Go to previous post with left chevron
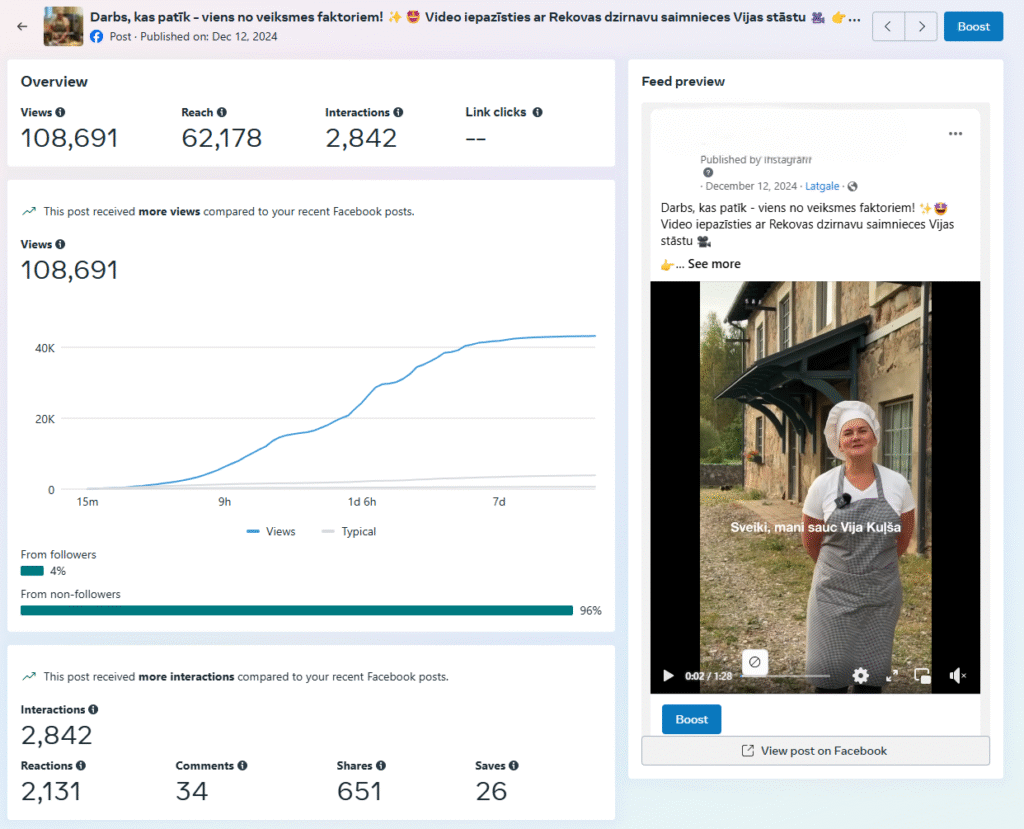This screenshot has height=829, width=1024. coord(889,27)
